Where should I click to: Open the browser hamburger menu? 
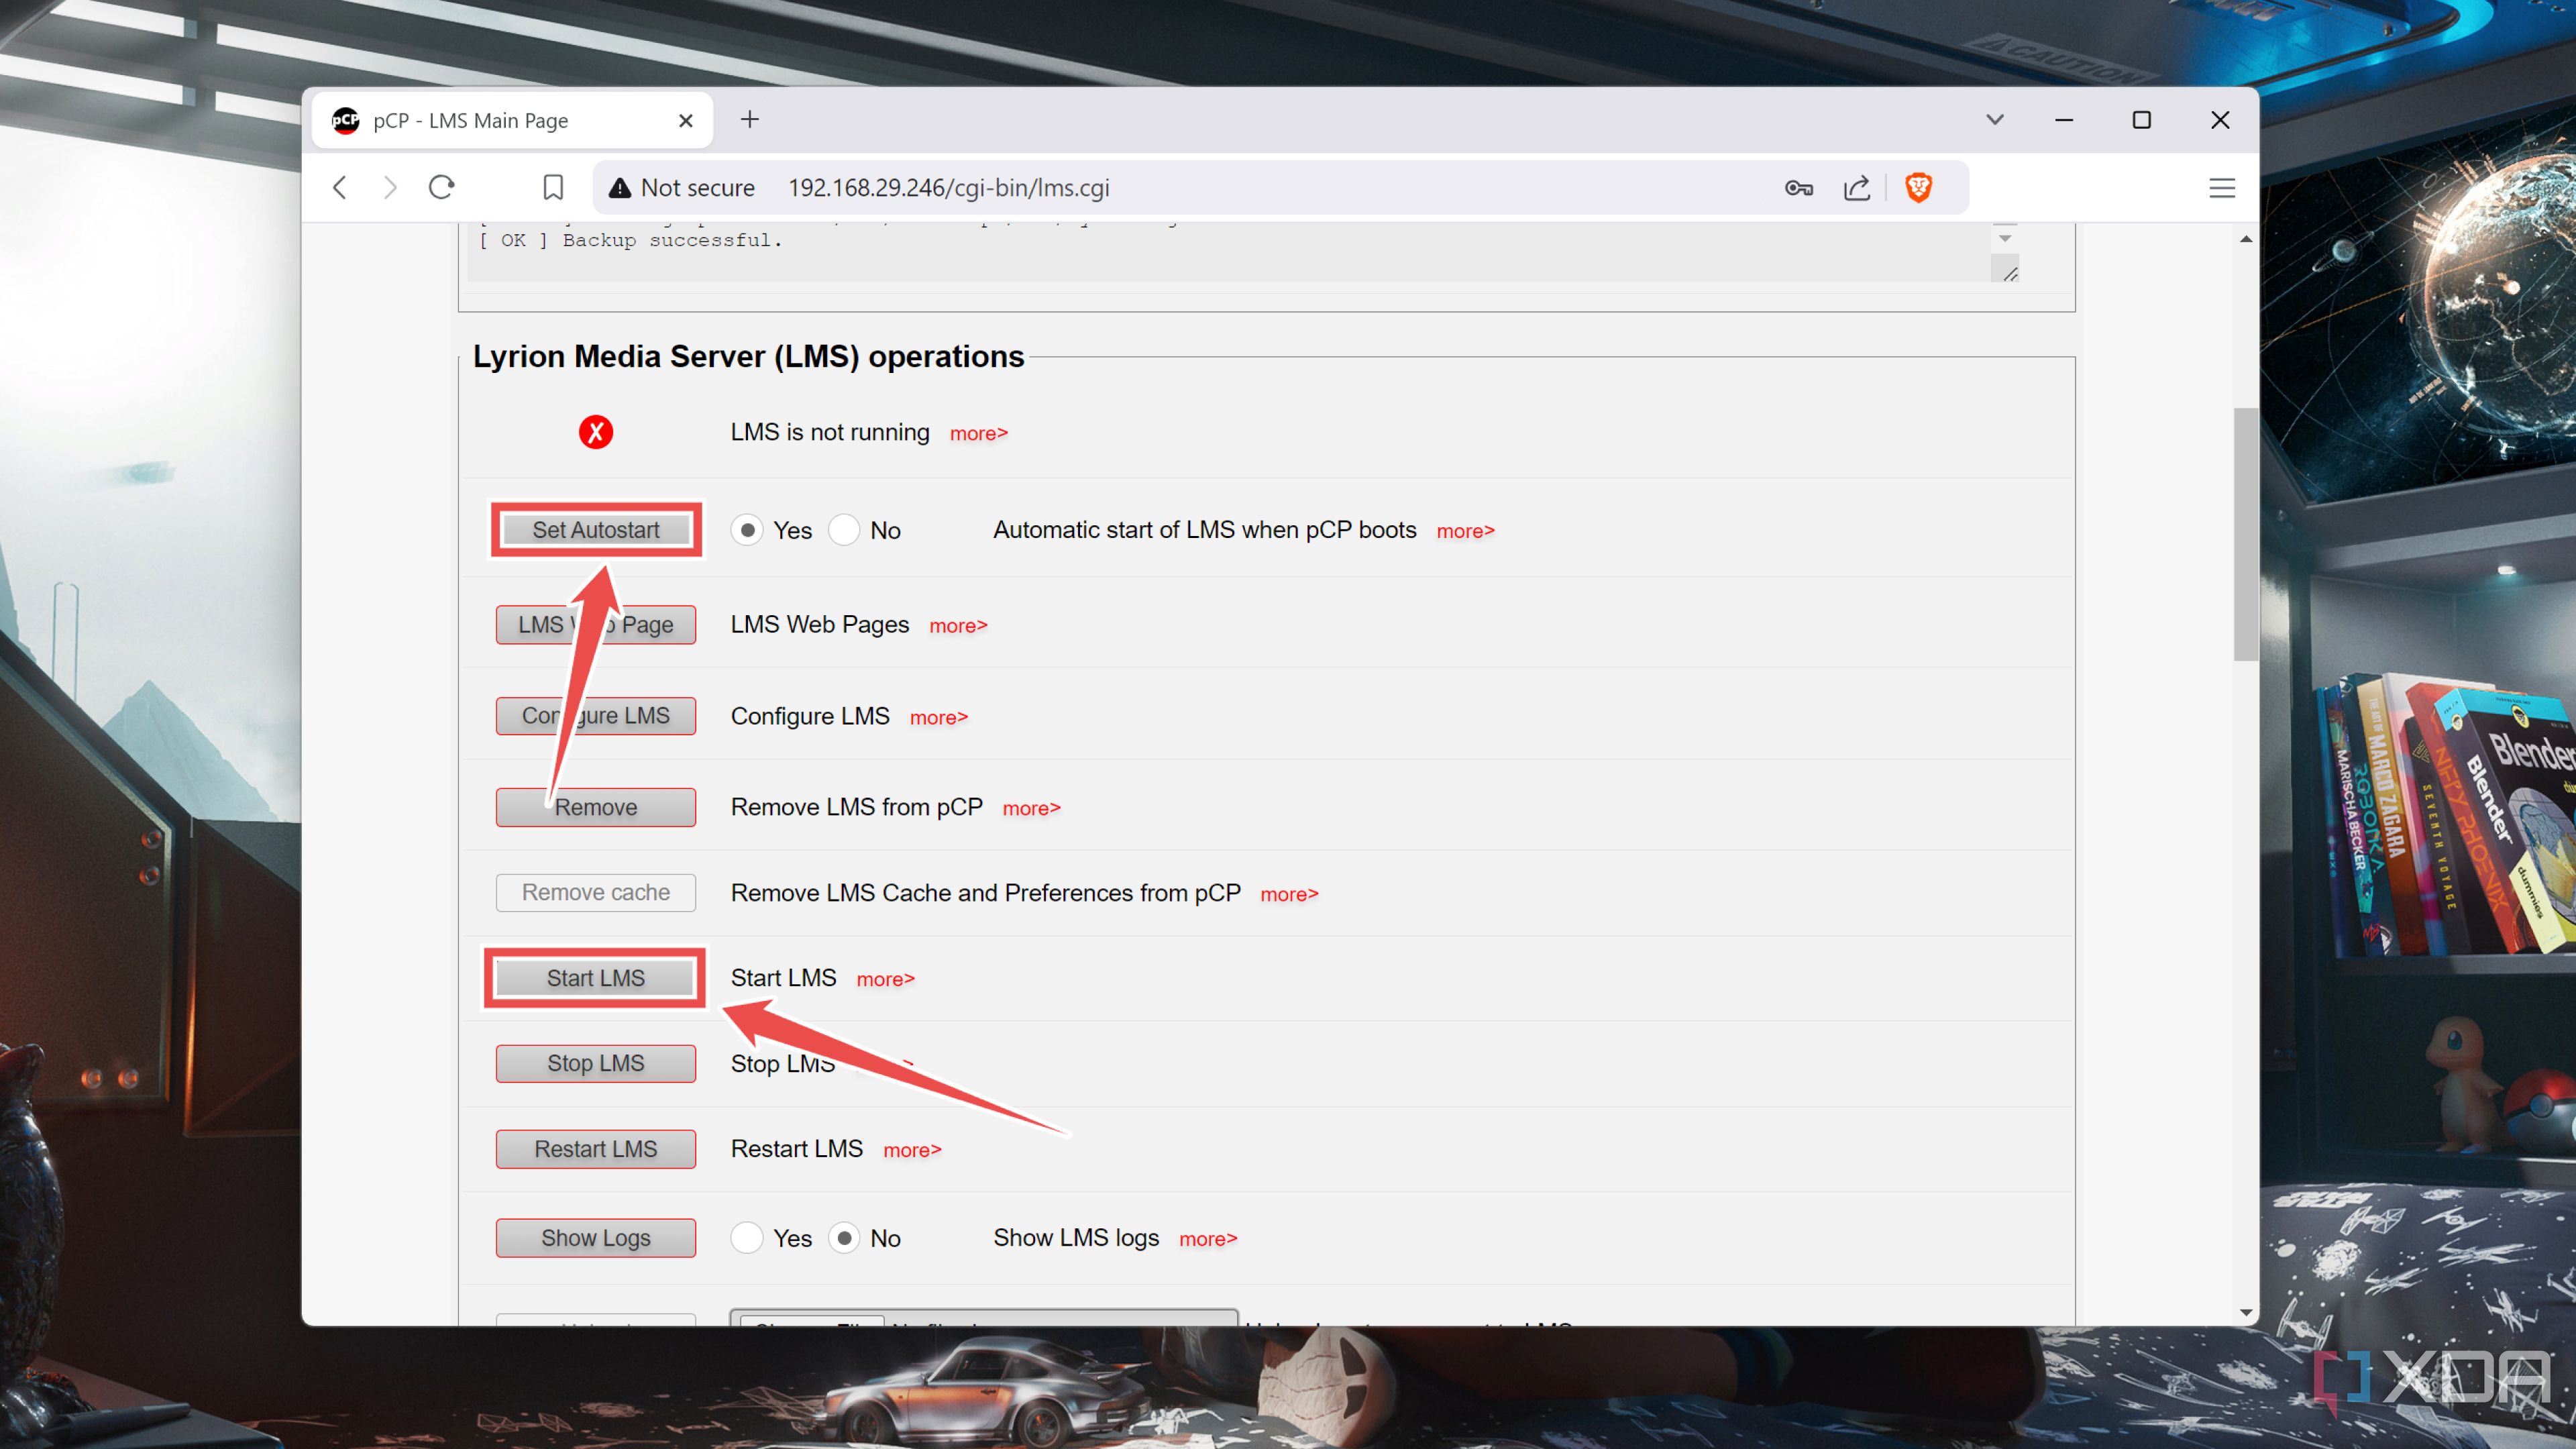point(2222,187)
